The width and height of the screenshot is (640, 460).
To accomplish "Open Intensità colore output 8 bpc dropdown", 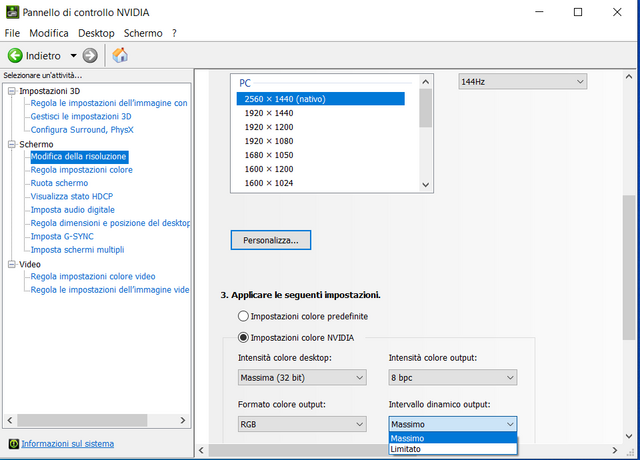I will [x=453, y=378].
